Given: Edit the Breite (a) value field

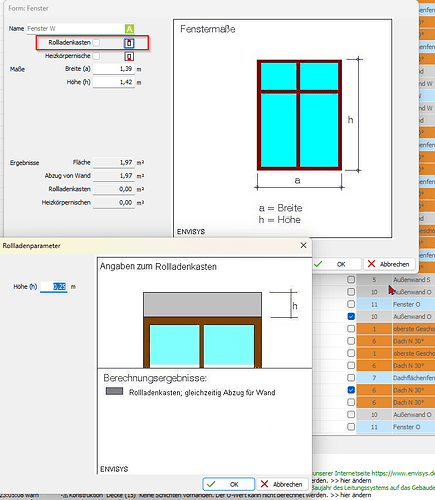Looking at the screenshot, I should pos(114,69).
